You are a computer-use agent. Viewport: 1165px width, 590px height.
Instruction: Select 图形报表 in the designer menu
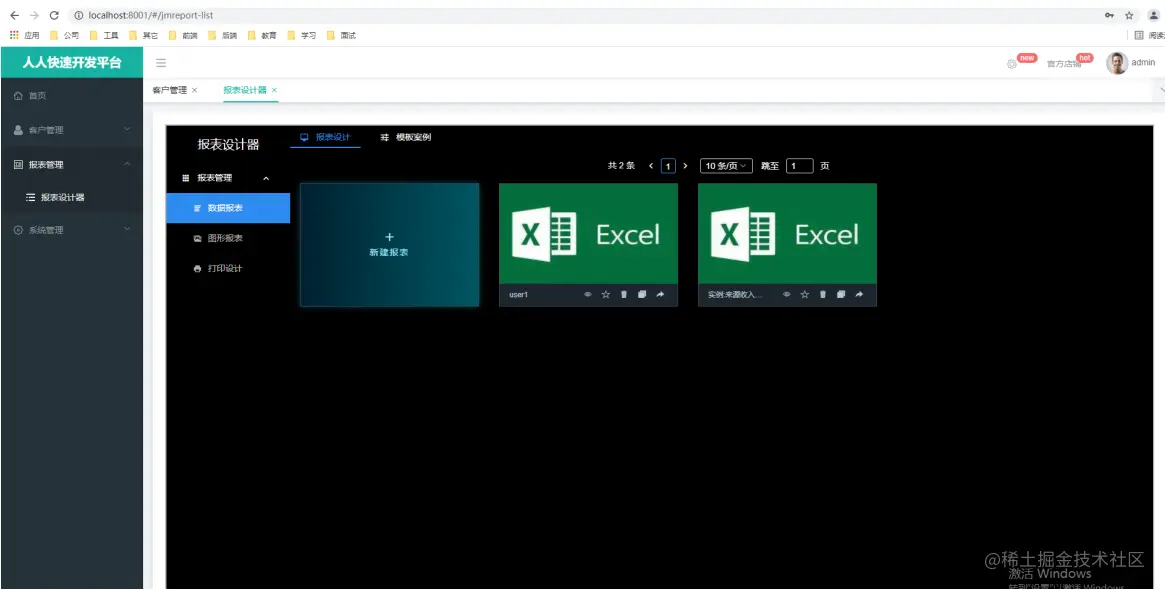pos(228,239)
